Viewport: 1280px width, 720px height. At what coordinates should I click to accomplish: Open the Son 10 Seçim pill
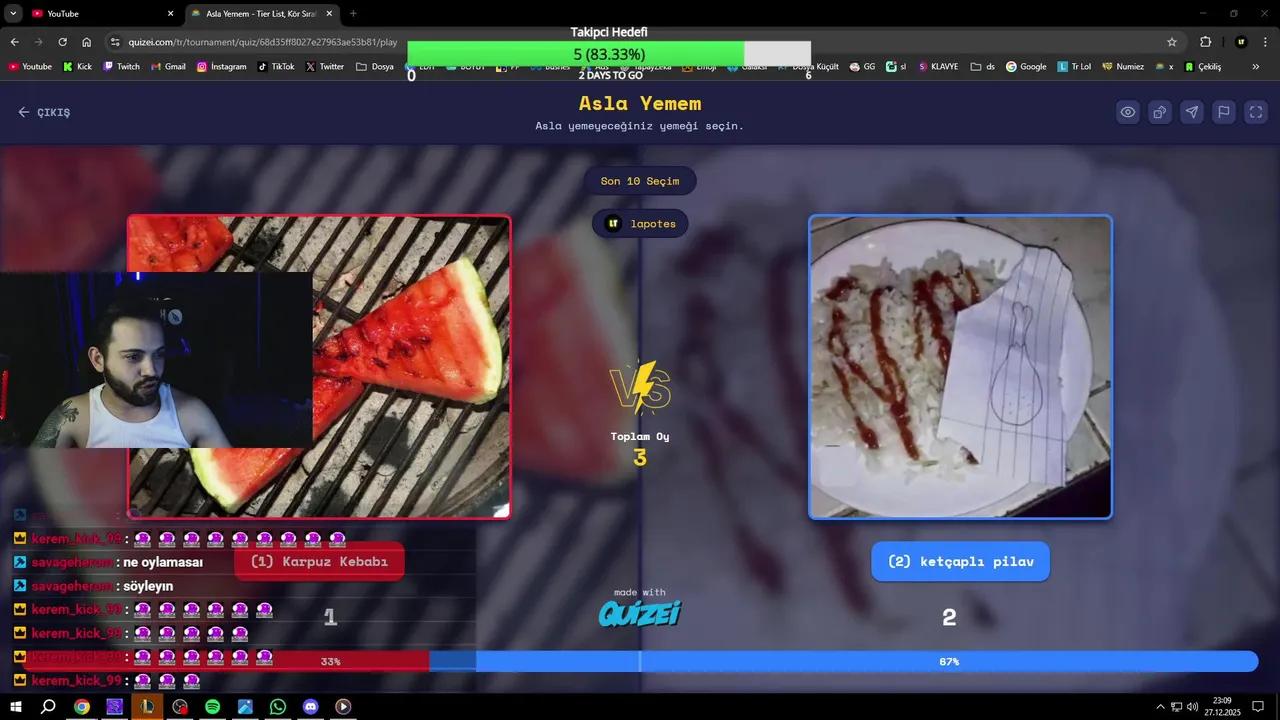(x=640, y=181)
